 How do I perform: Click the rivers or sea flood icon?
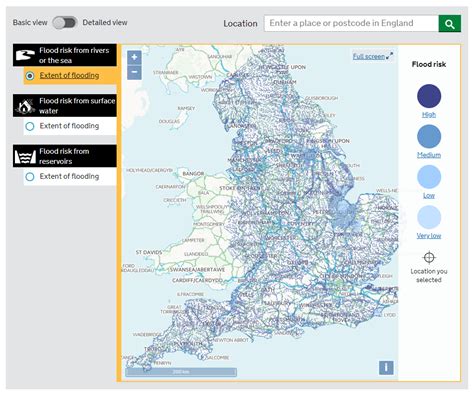click(25, 55)
